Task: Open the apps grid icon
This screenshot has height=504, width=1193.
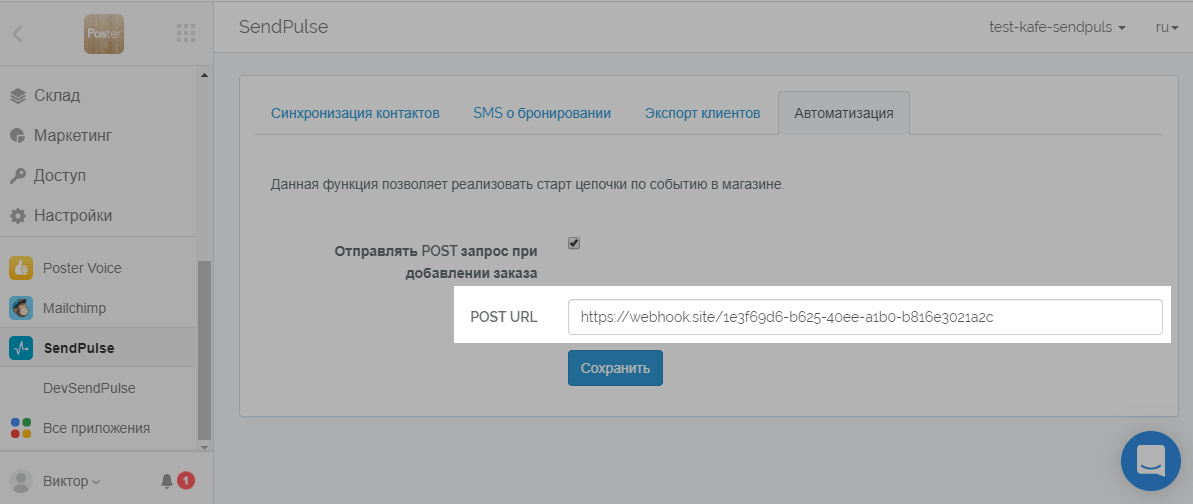Action: (x=186, y=33)
